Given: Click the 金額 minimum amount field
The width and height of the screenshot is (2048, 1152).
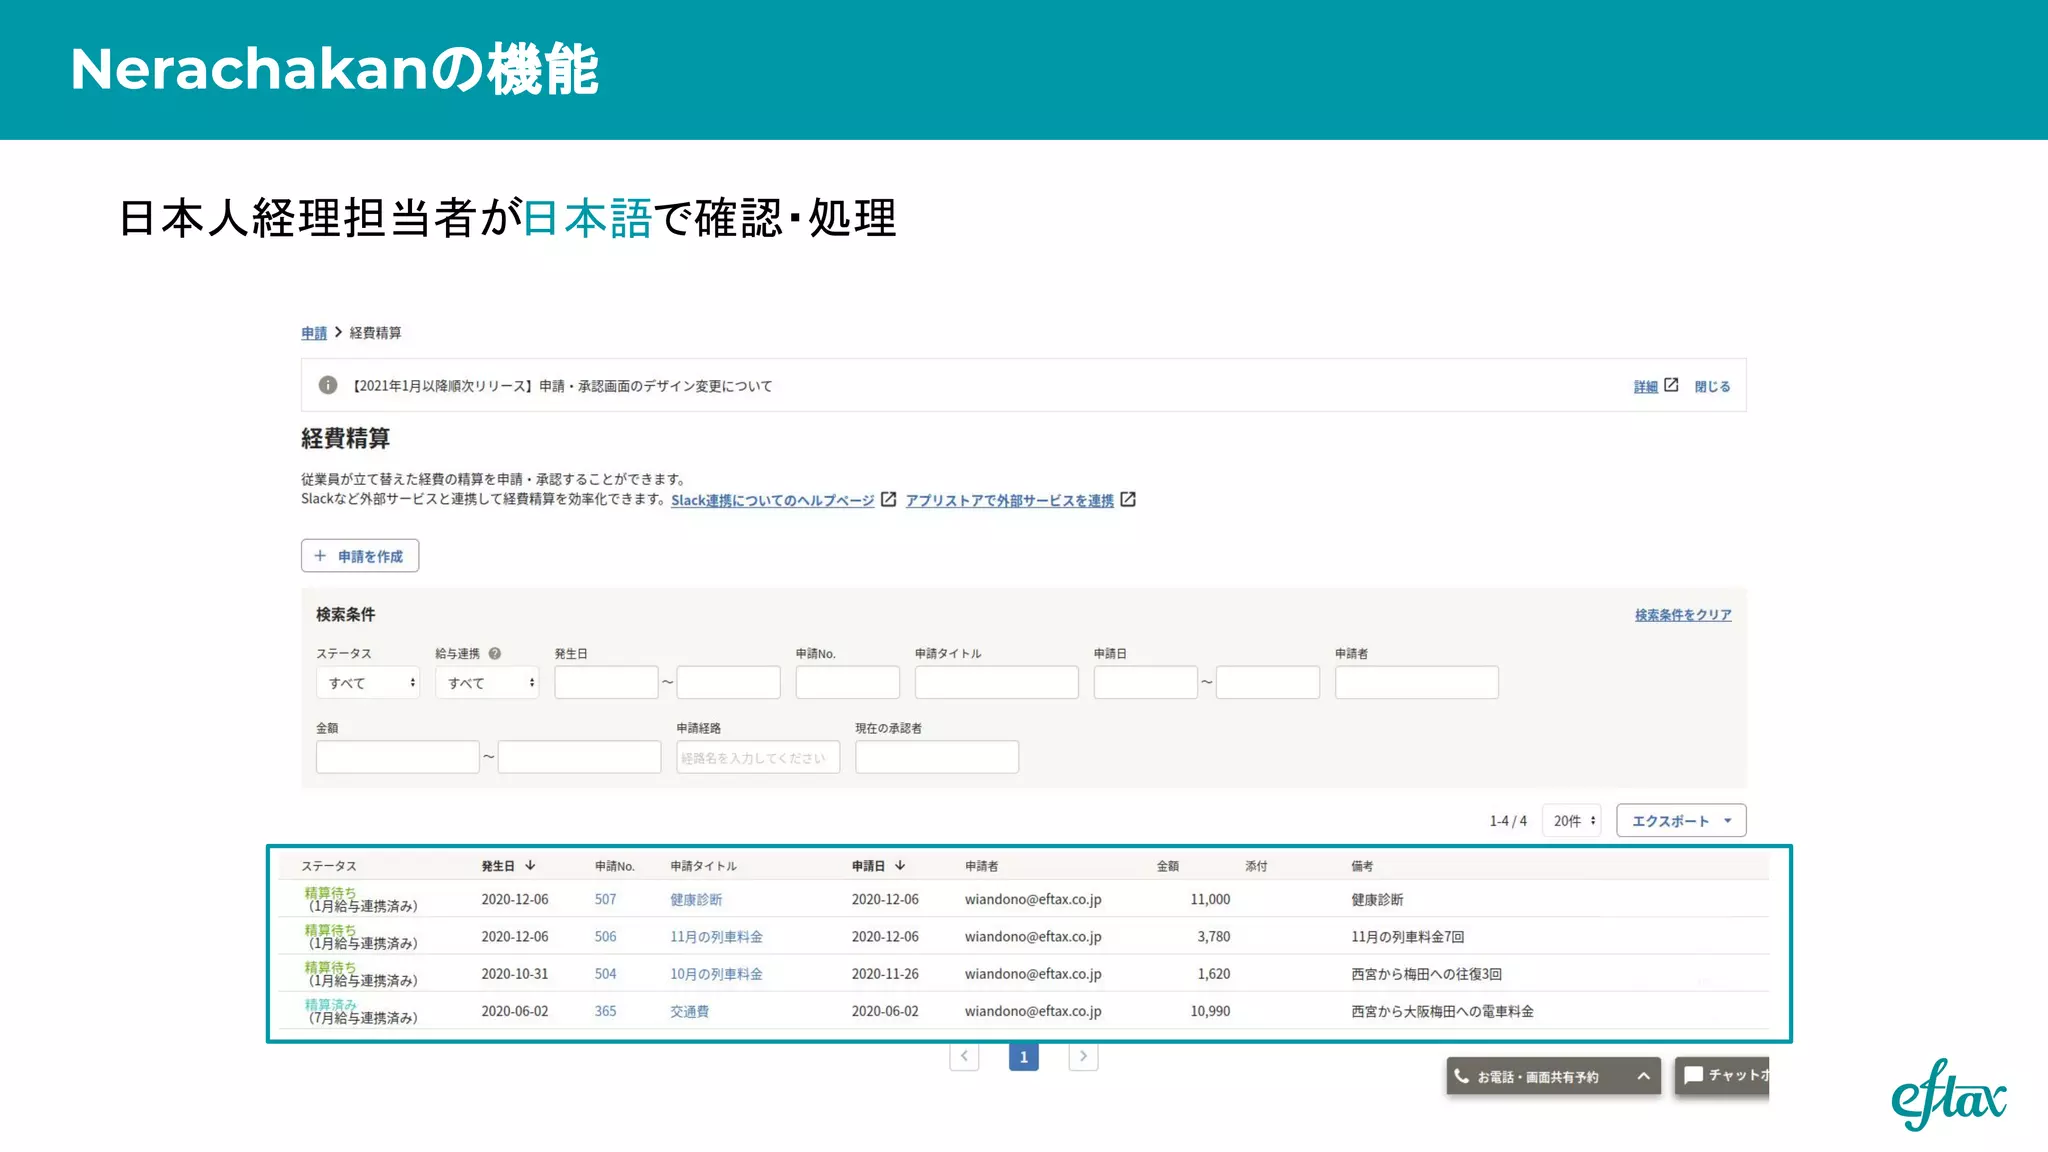Looking at the screenshot, I should 398,757.
